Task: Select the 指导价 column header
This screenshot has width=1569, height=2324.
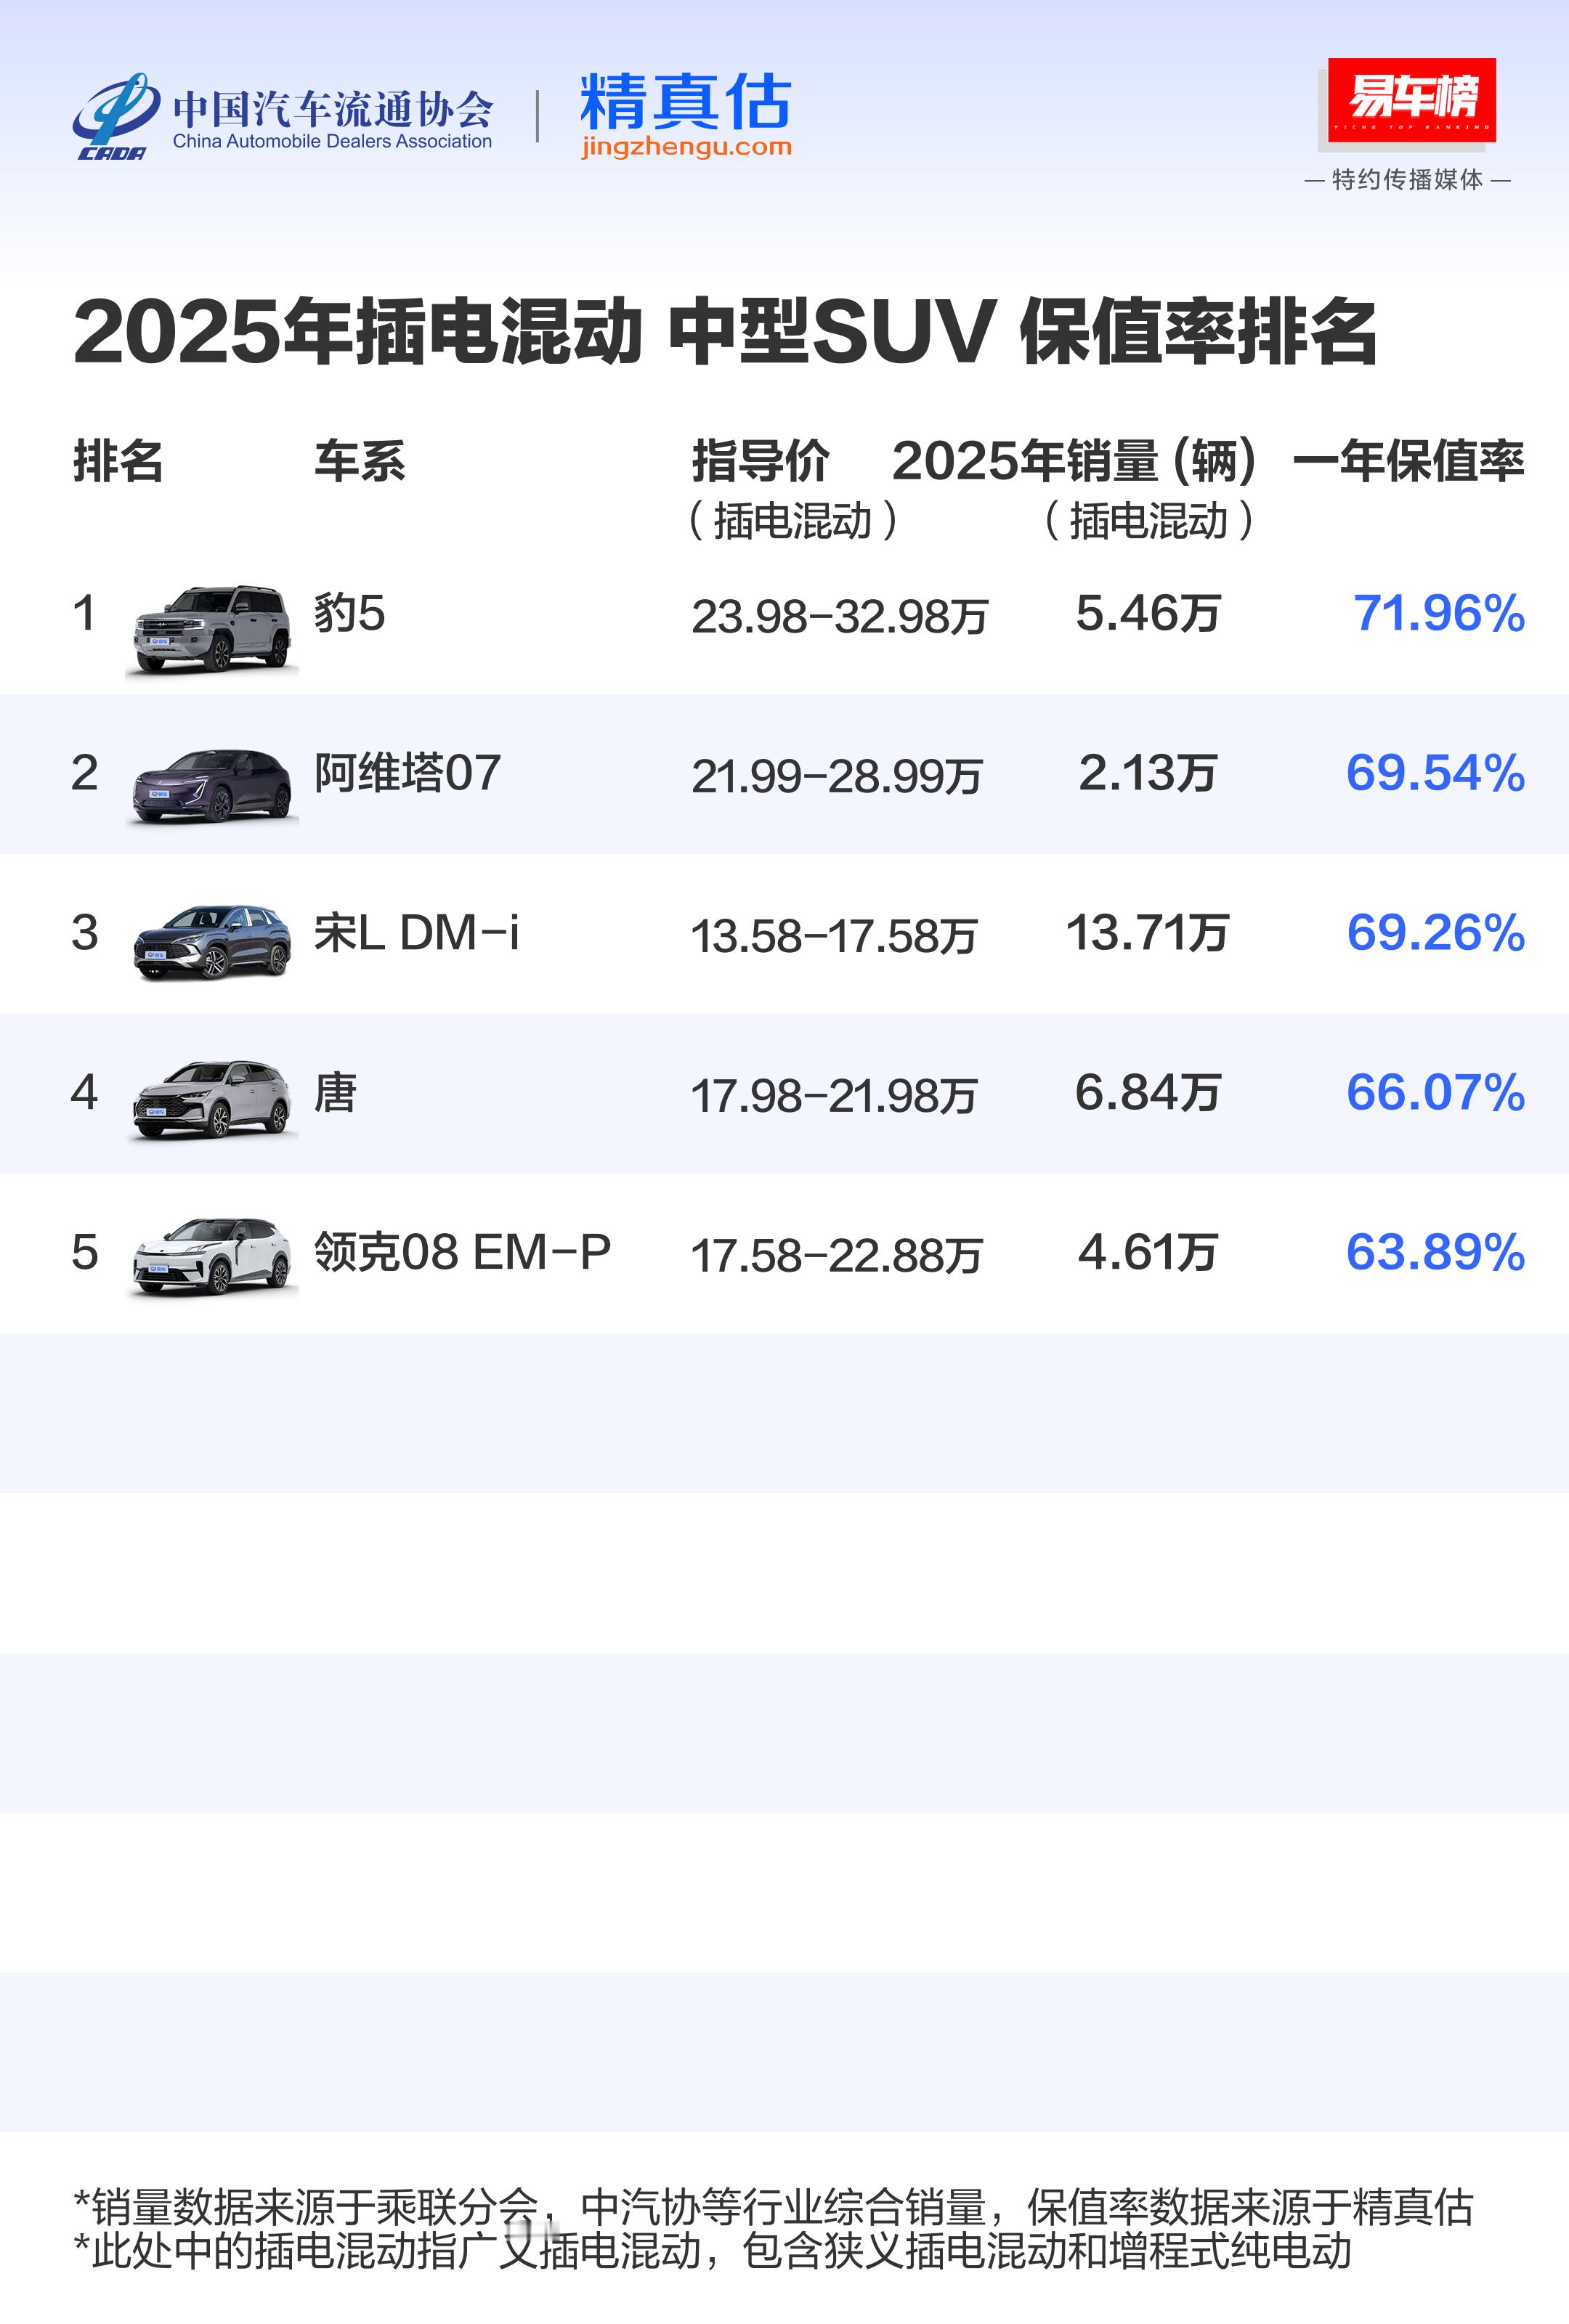Action: [x=761, y=461]
